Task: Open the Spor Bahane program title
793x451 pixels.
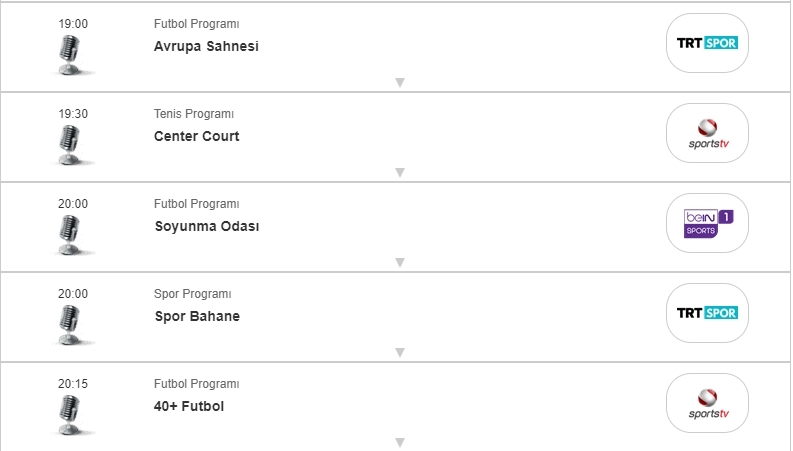Action: [196, 316]
